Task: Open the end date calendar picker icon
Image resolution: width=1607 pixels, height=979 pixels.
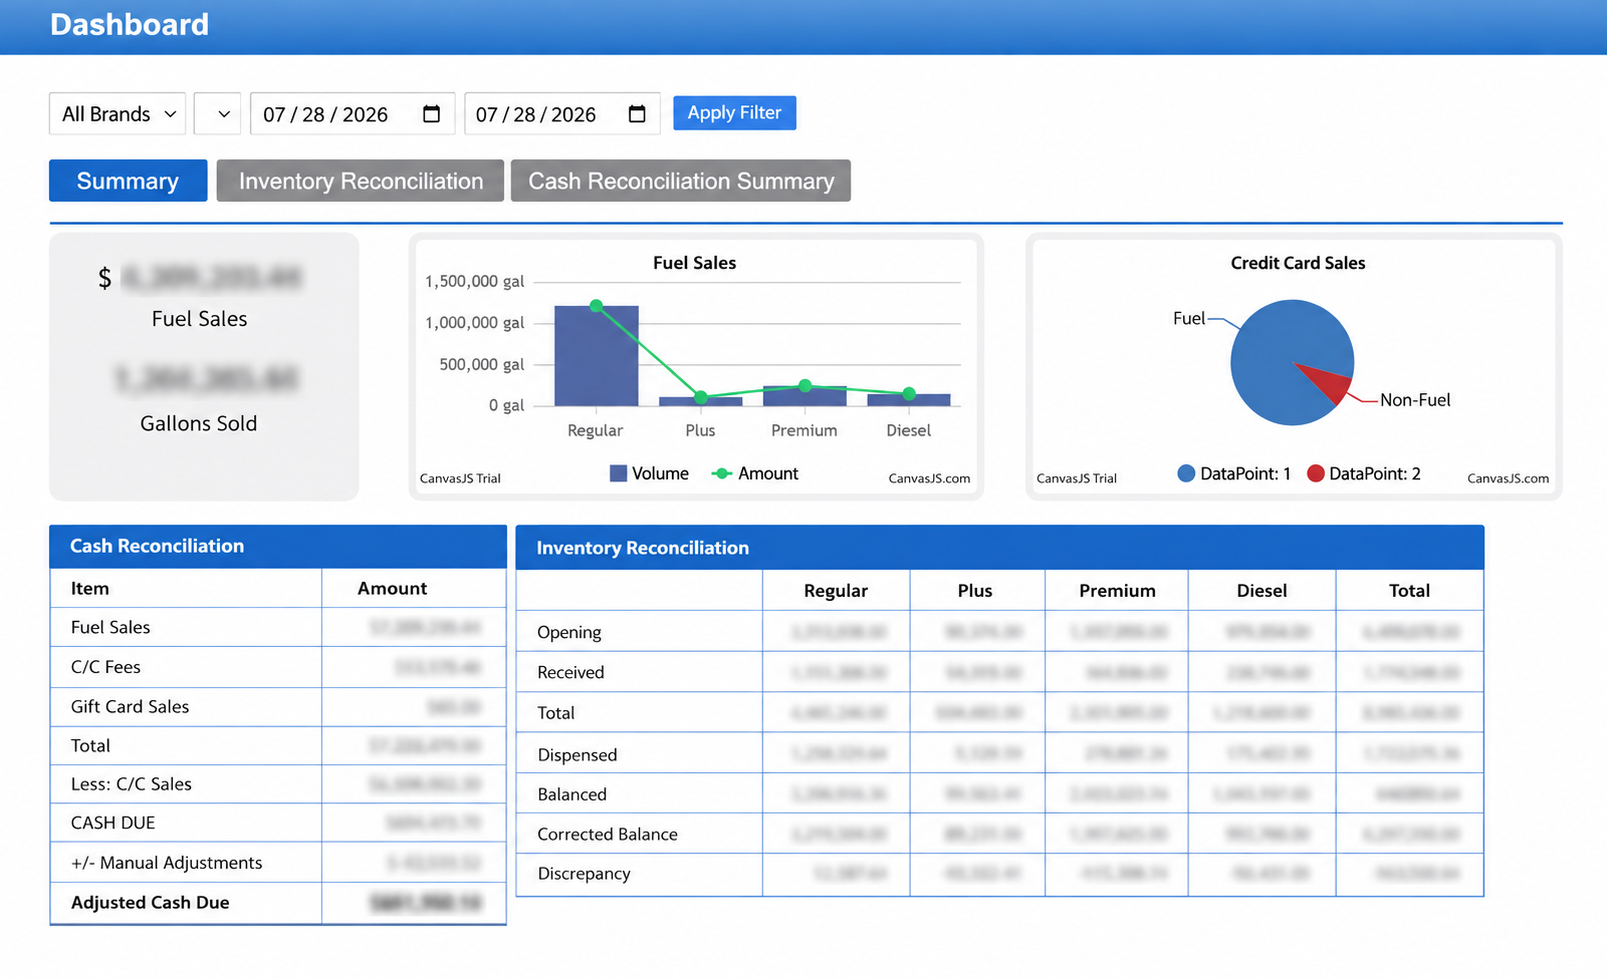Action: pyautogui.click(x=637, y=114)
